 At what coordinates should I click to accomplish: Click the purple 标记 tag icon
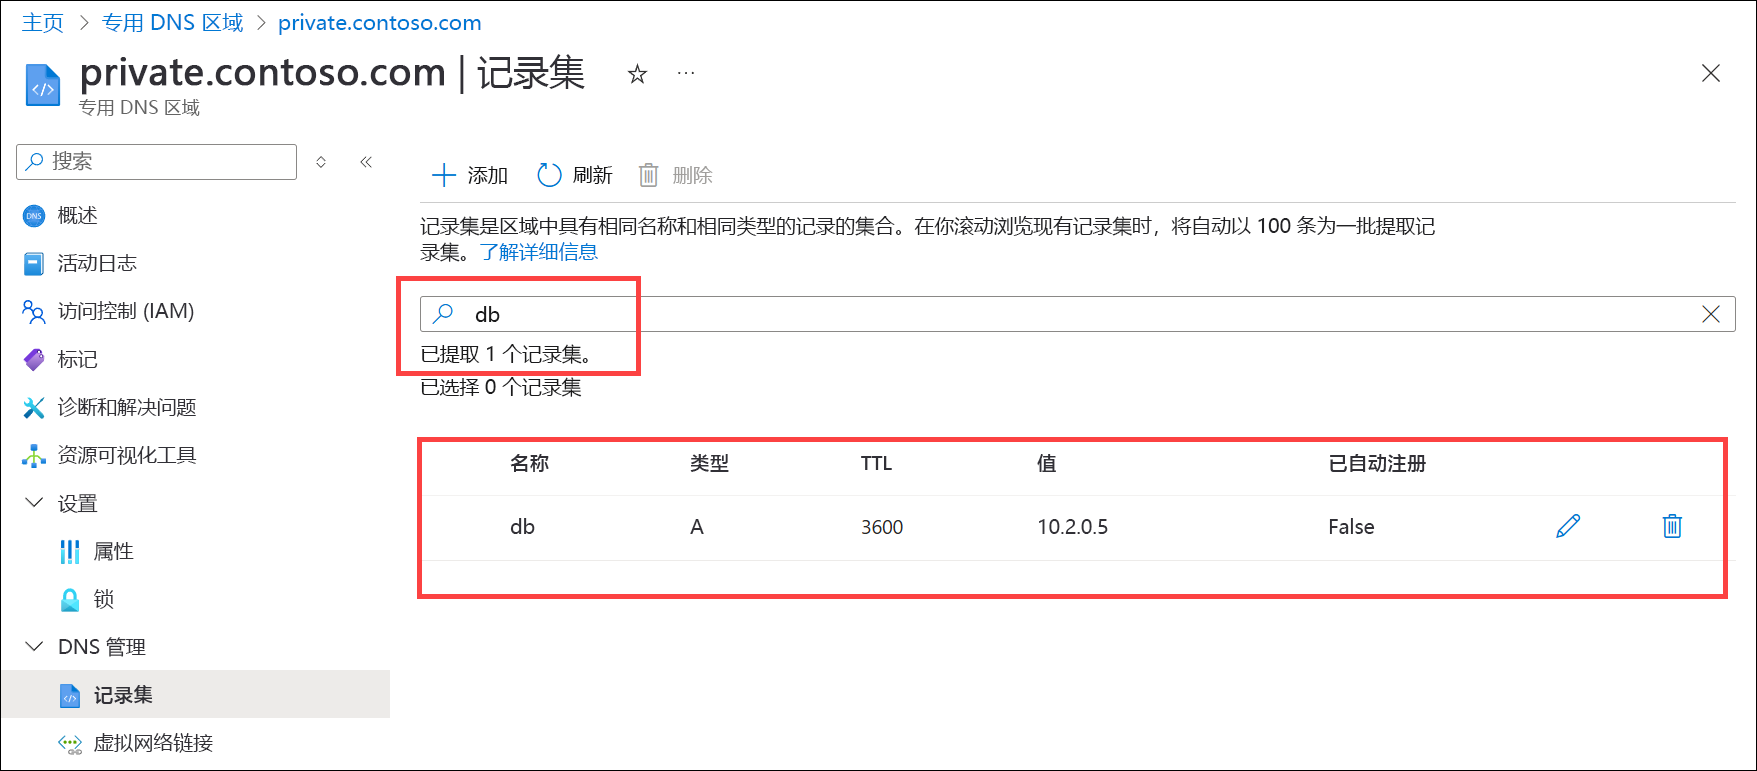click(34, 360)
